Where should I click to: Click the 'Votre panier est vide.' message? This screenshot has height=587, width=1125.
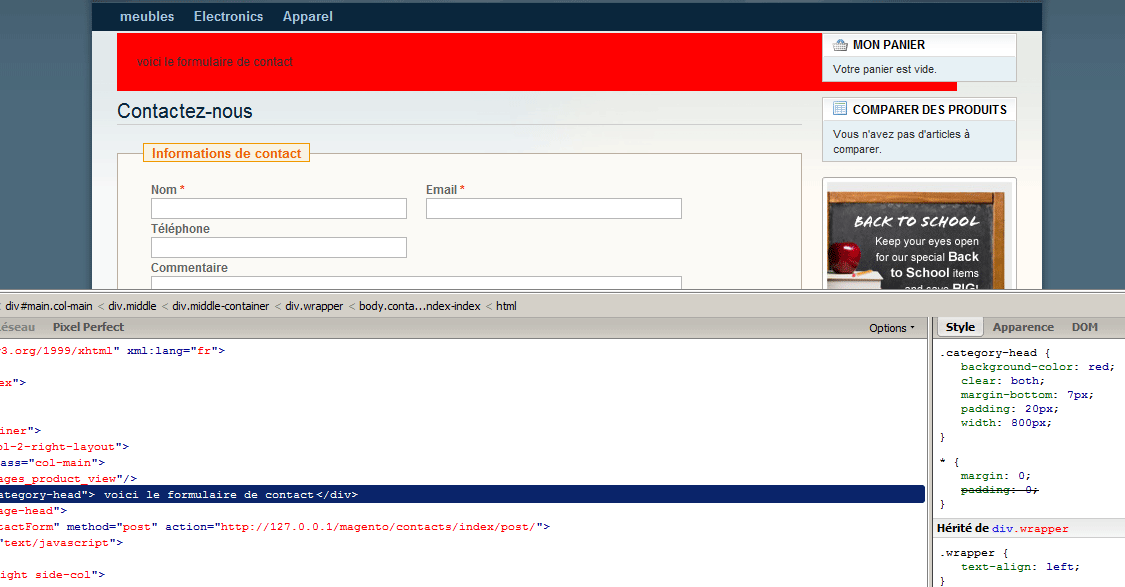coord(885,70)
